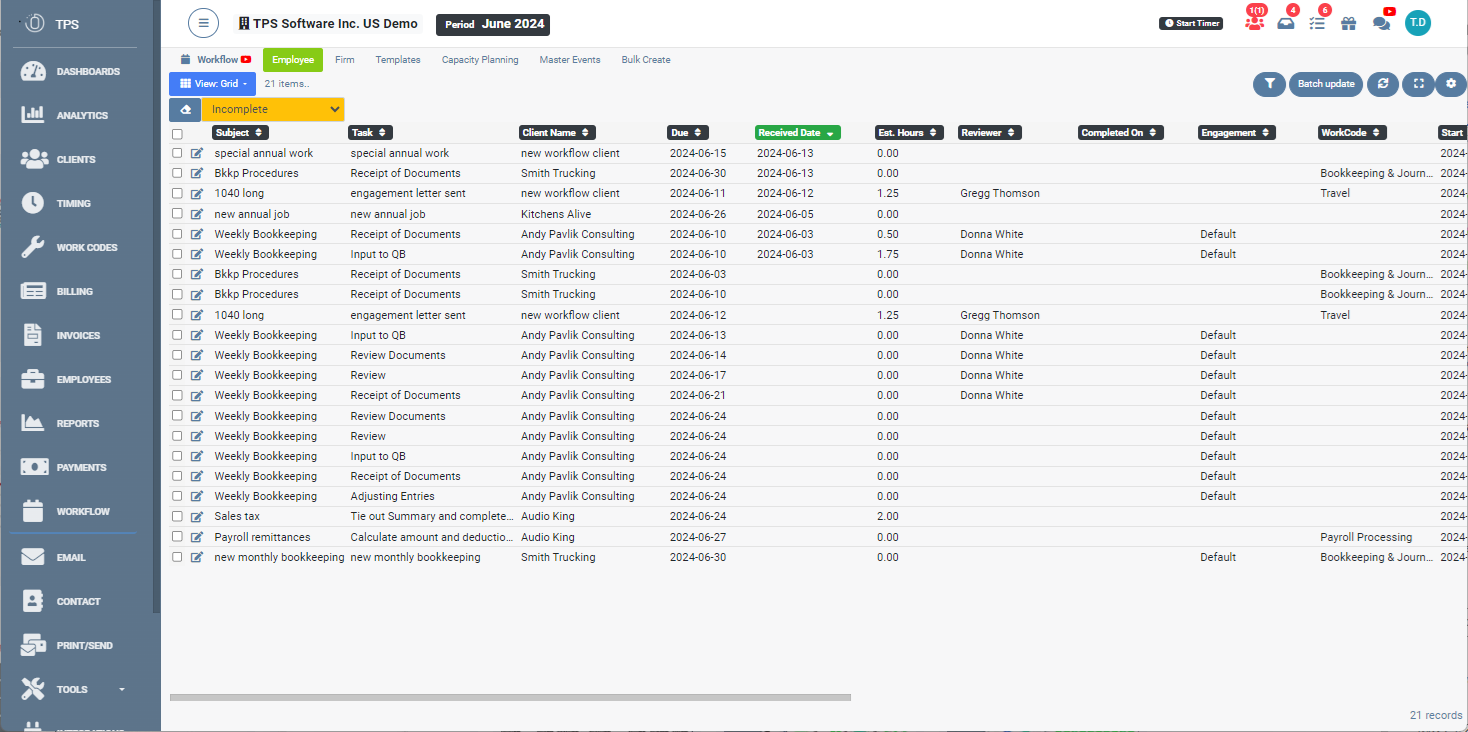Open the gift icon

pos(1349,23)
